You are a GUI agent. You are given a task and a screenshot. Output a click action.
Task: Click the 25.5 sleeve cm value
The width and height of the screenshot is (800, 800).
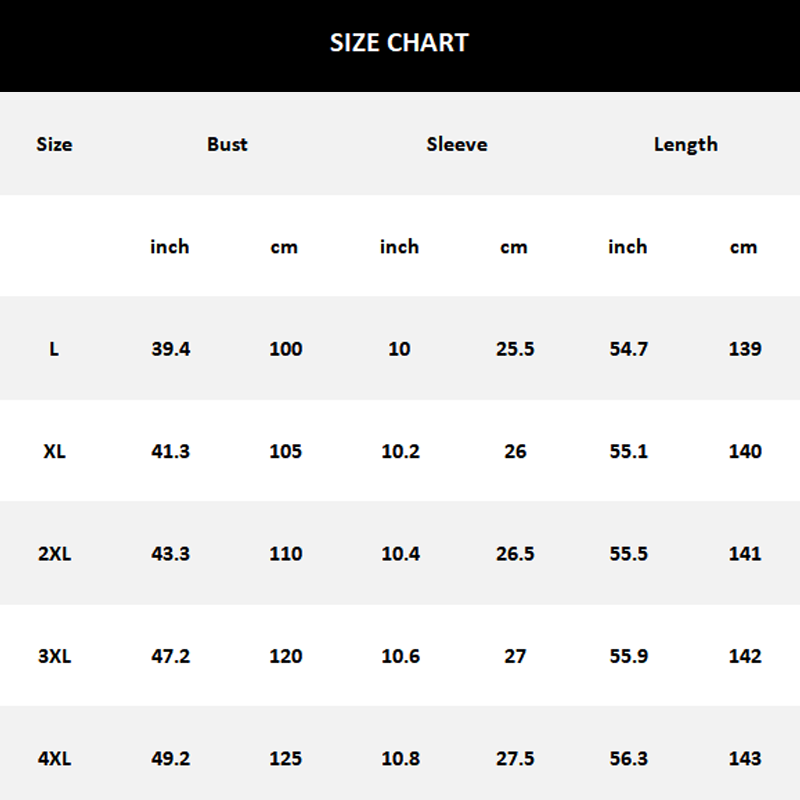[x=515, y=349]
